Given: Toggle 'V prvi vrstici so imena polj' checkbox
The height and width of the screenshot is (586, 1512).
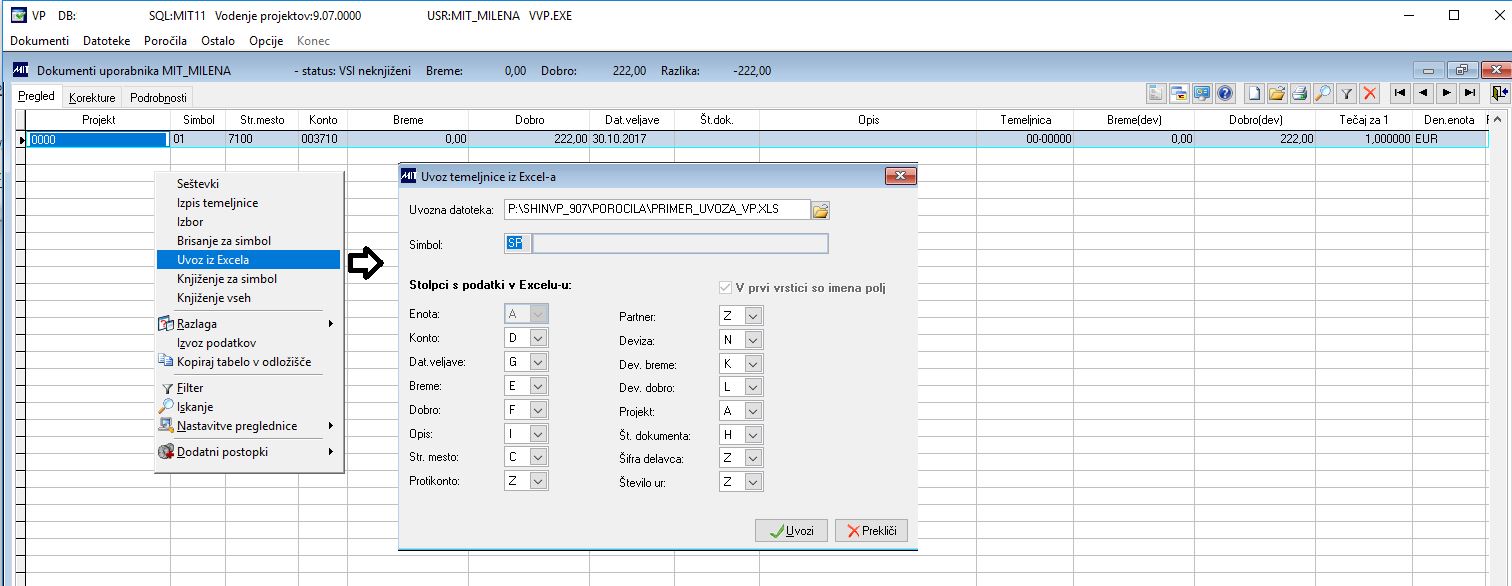Looking at the screenshot, I should 726,288.
